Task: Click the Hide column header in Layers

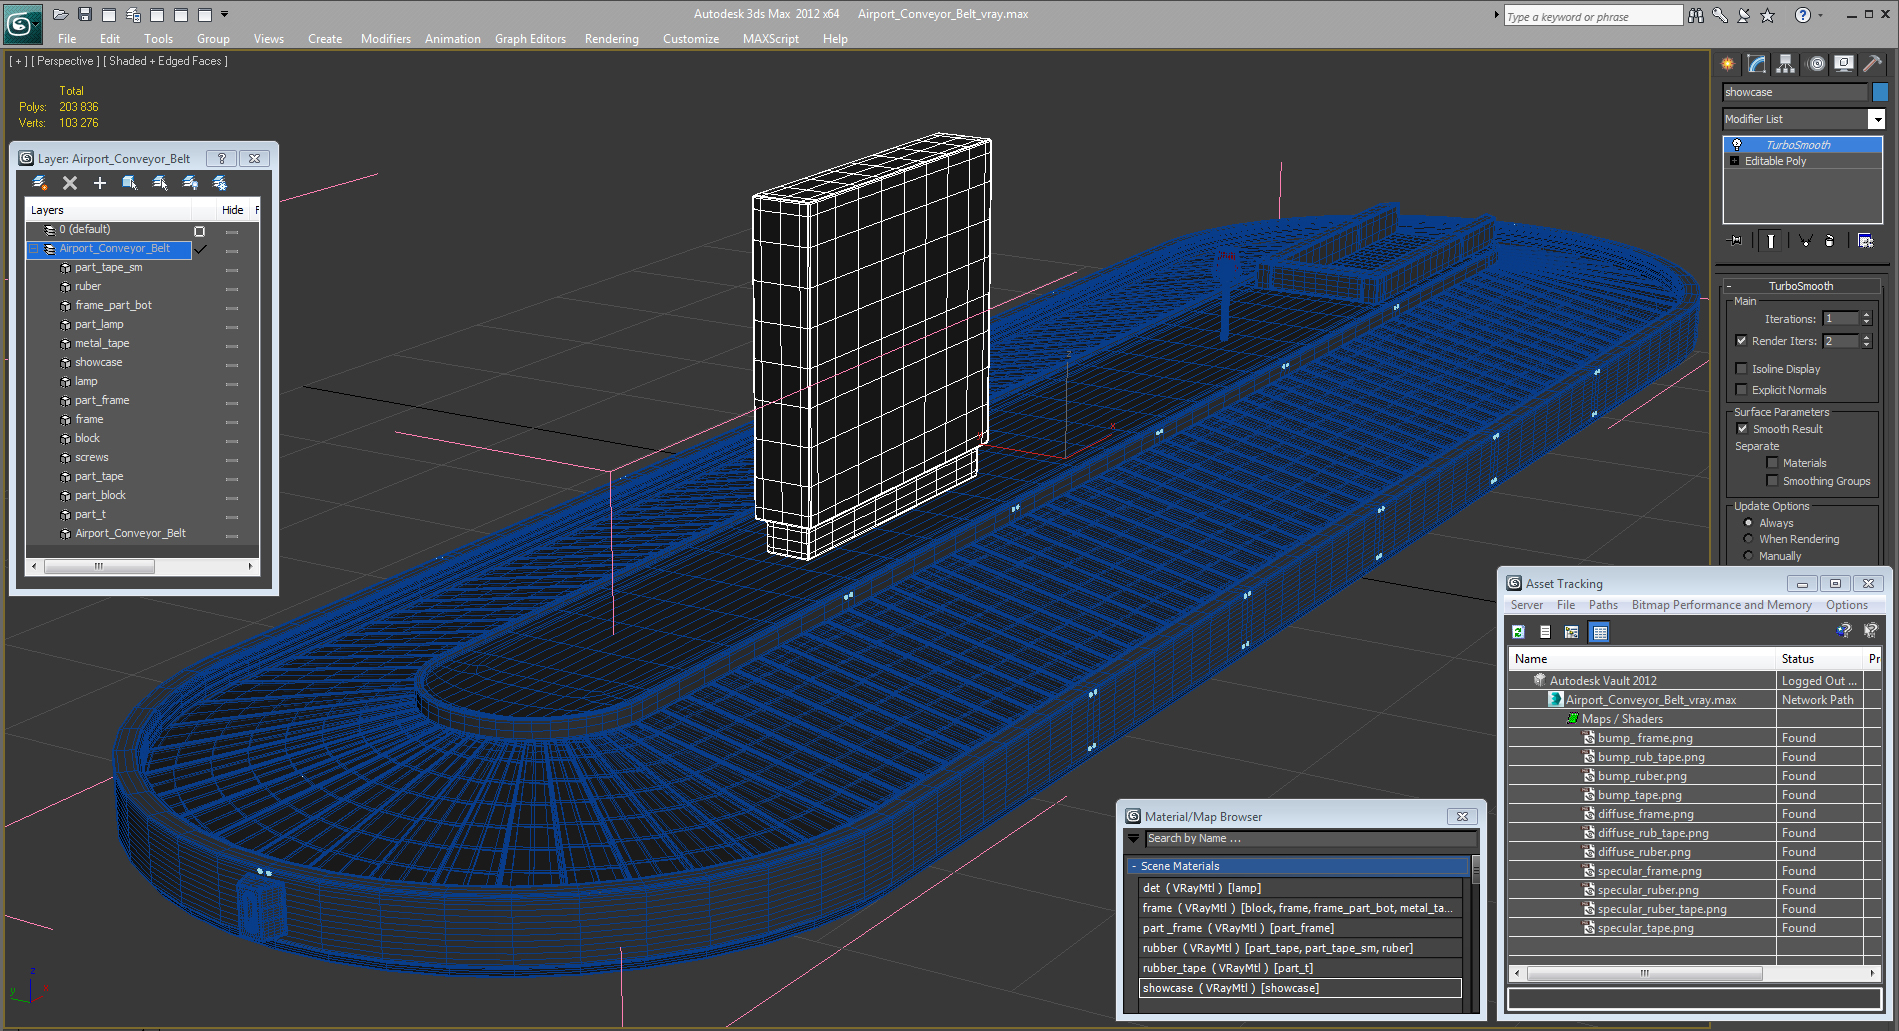Action: [233, 210]
